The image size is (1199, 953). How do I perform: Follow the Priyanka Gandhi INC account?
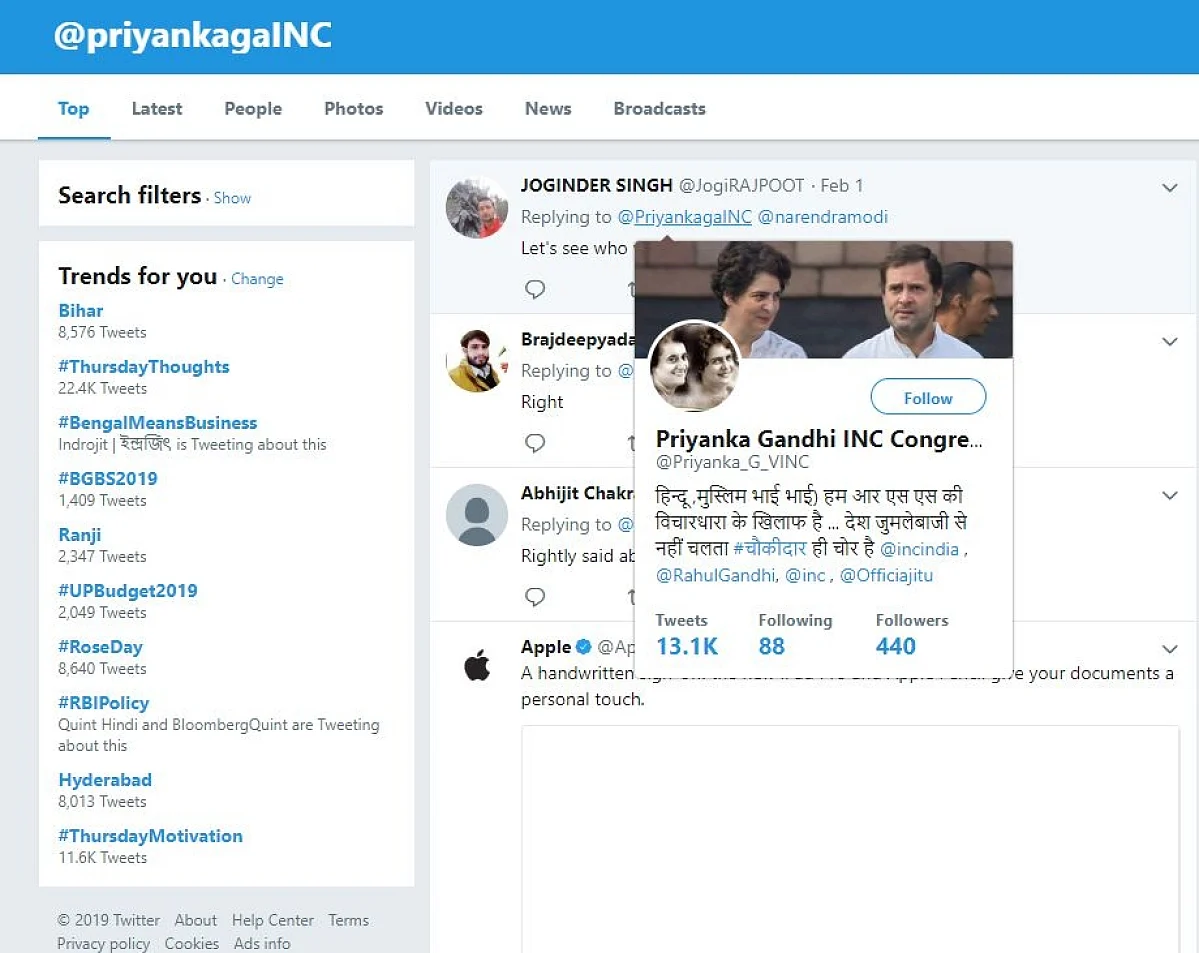pyautogui.click(x=928, y=398)
